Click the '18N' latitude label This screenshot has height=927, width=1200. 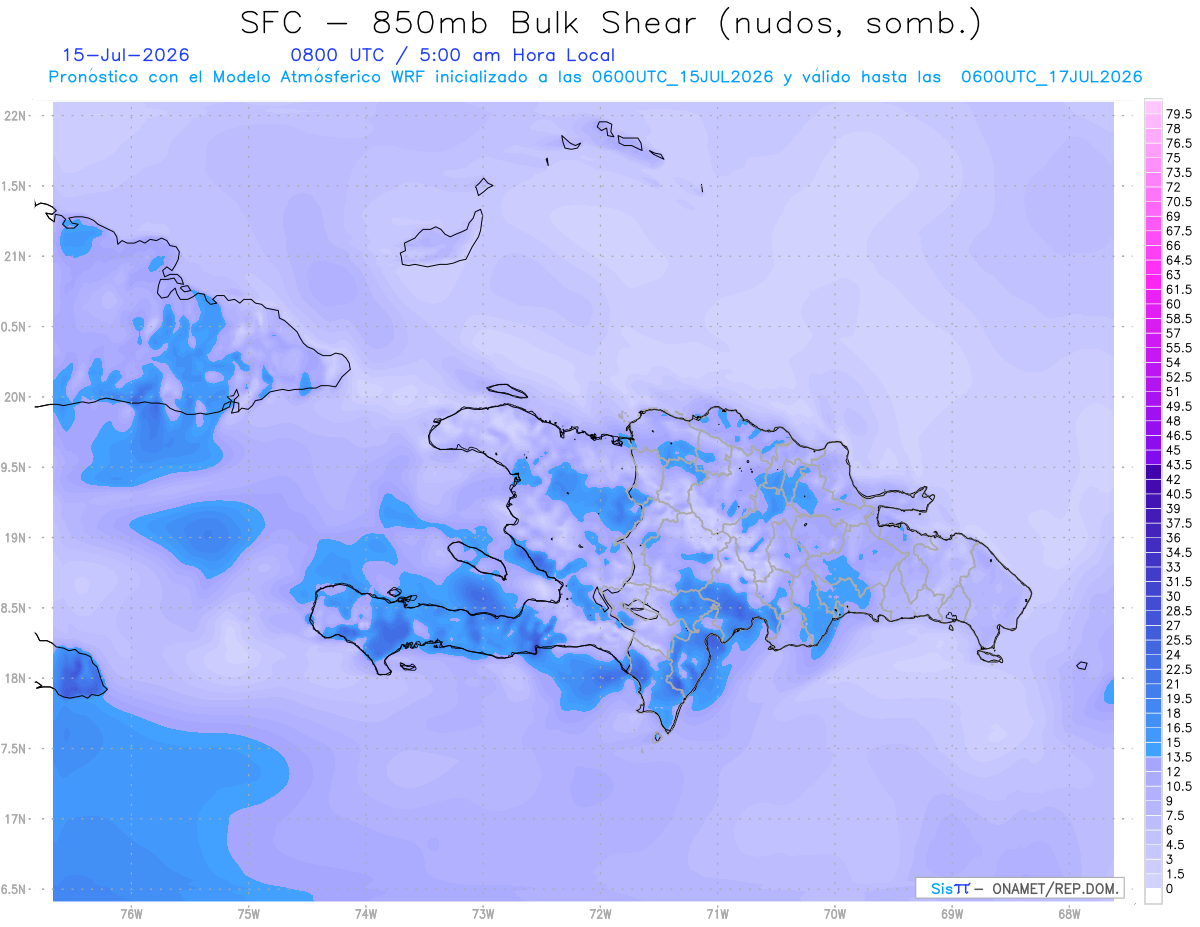tap(16, 679)
